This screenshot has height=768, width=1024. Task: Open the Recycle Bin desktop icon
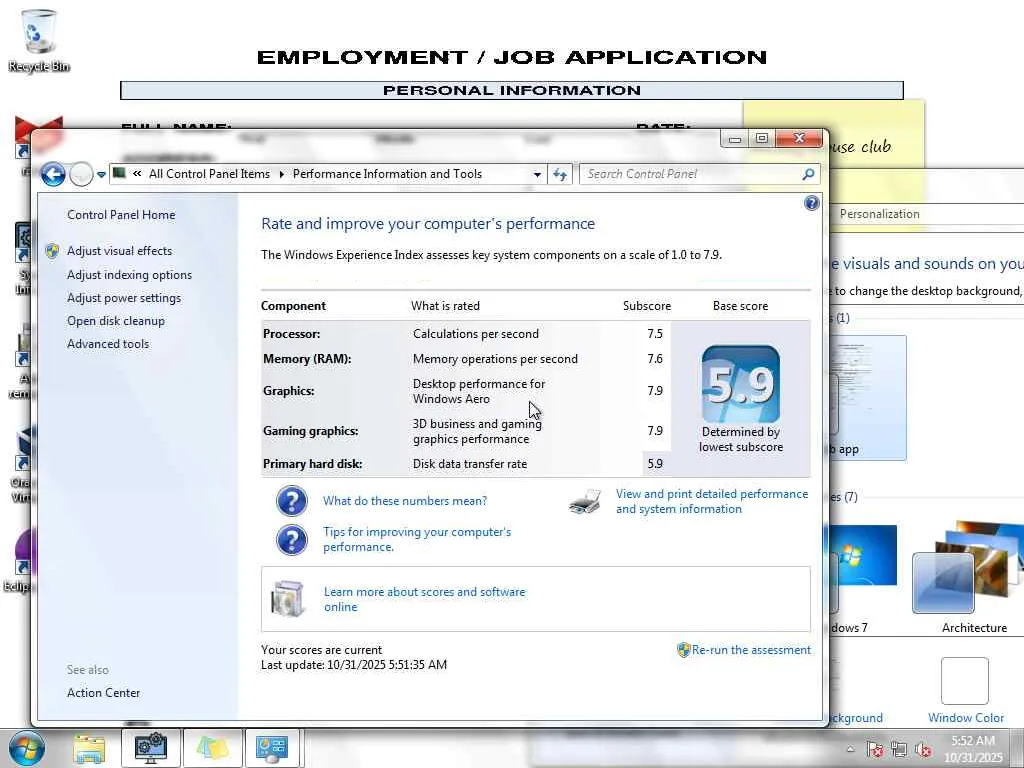point(39,40)
